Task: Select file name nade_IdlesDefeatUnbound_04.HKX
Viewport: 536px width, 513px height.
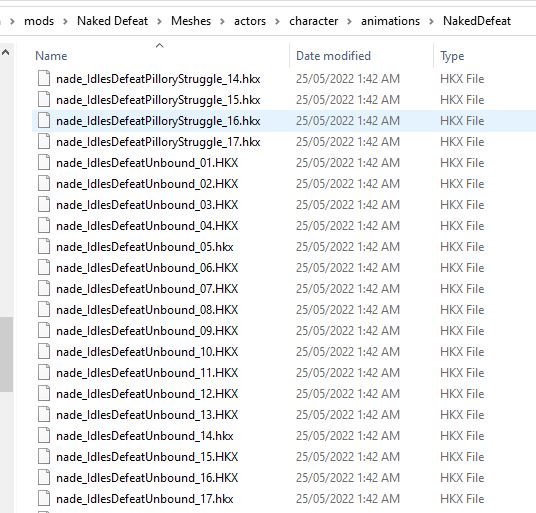Action: (147, 226)
